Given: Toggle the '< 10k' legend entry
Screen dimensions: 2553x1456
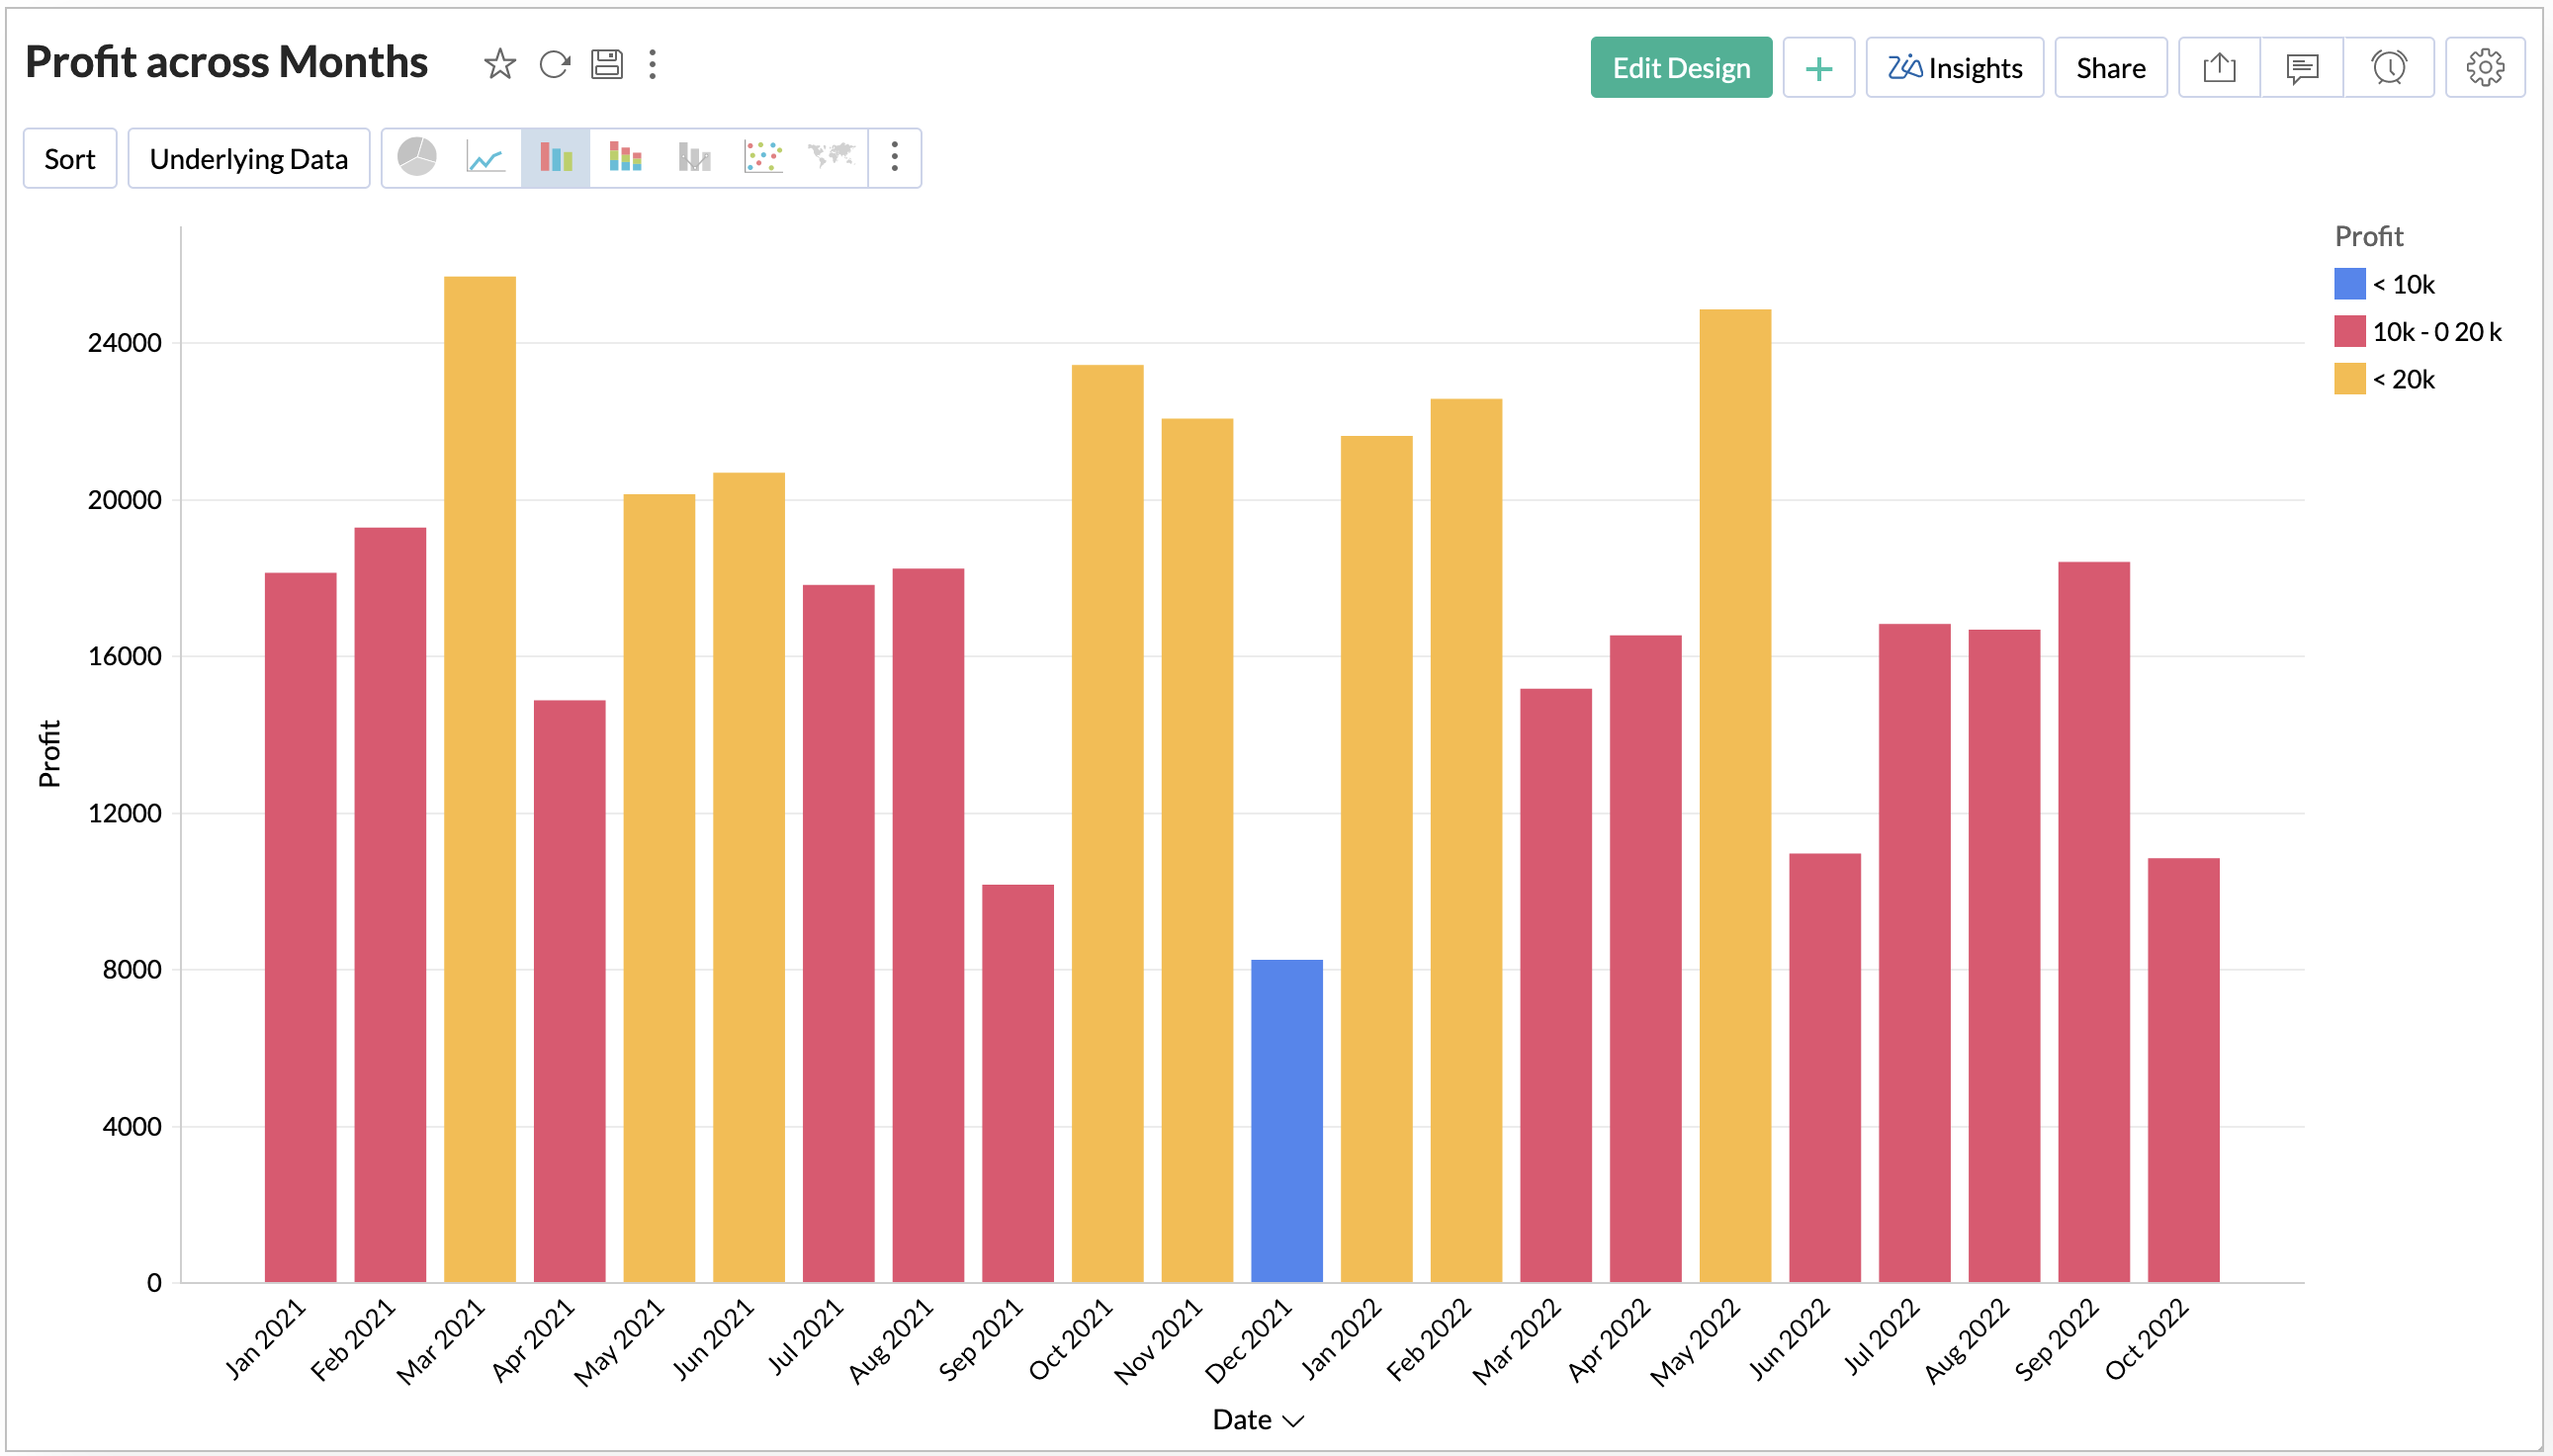Looking at the screenshot, I should coord(2402,284).
